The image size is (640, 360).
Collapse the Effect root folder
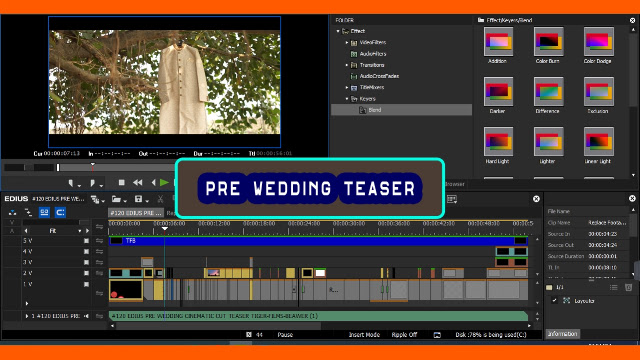click(x=338, y=31)
